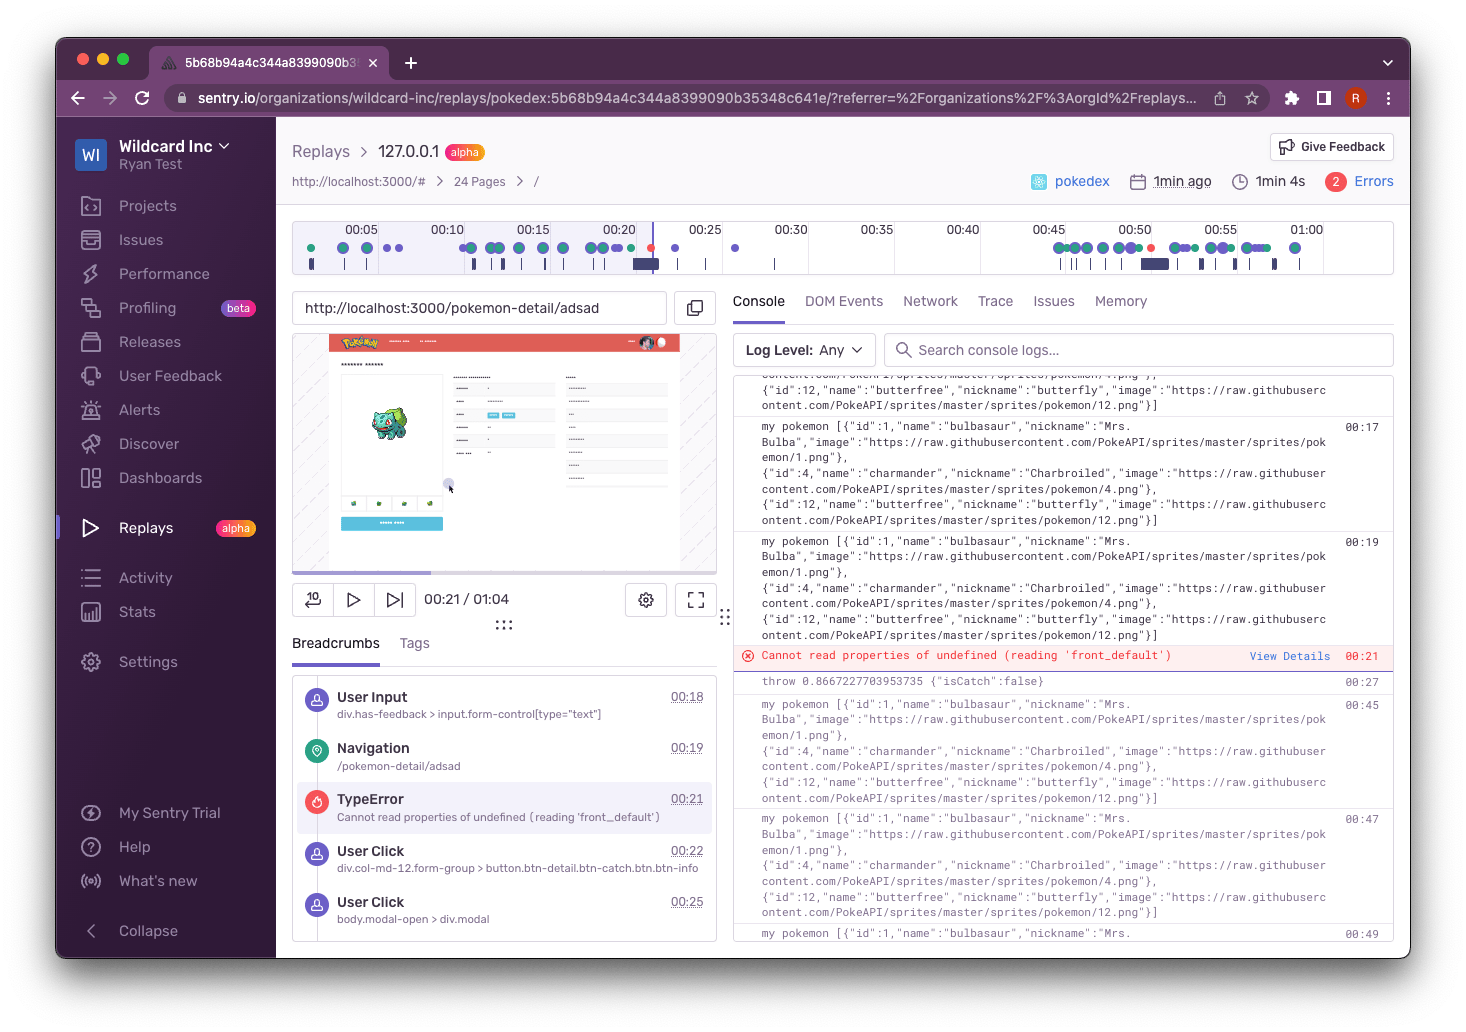Viewport: 1466px width, 1032px height.
Task: Open browser extensions puzzle icon
Action: (x=1292, y=98)
